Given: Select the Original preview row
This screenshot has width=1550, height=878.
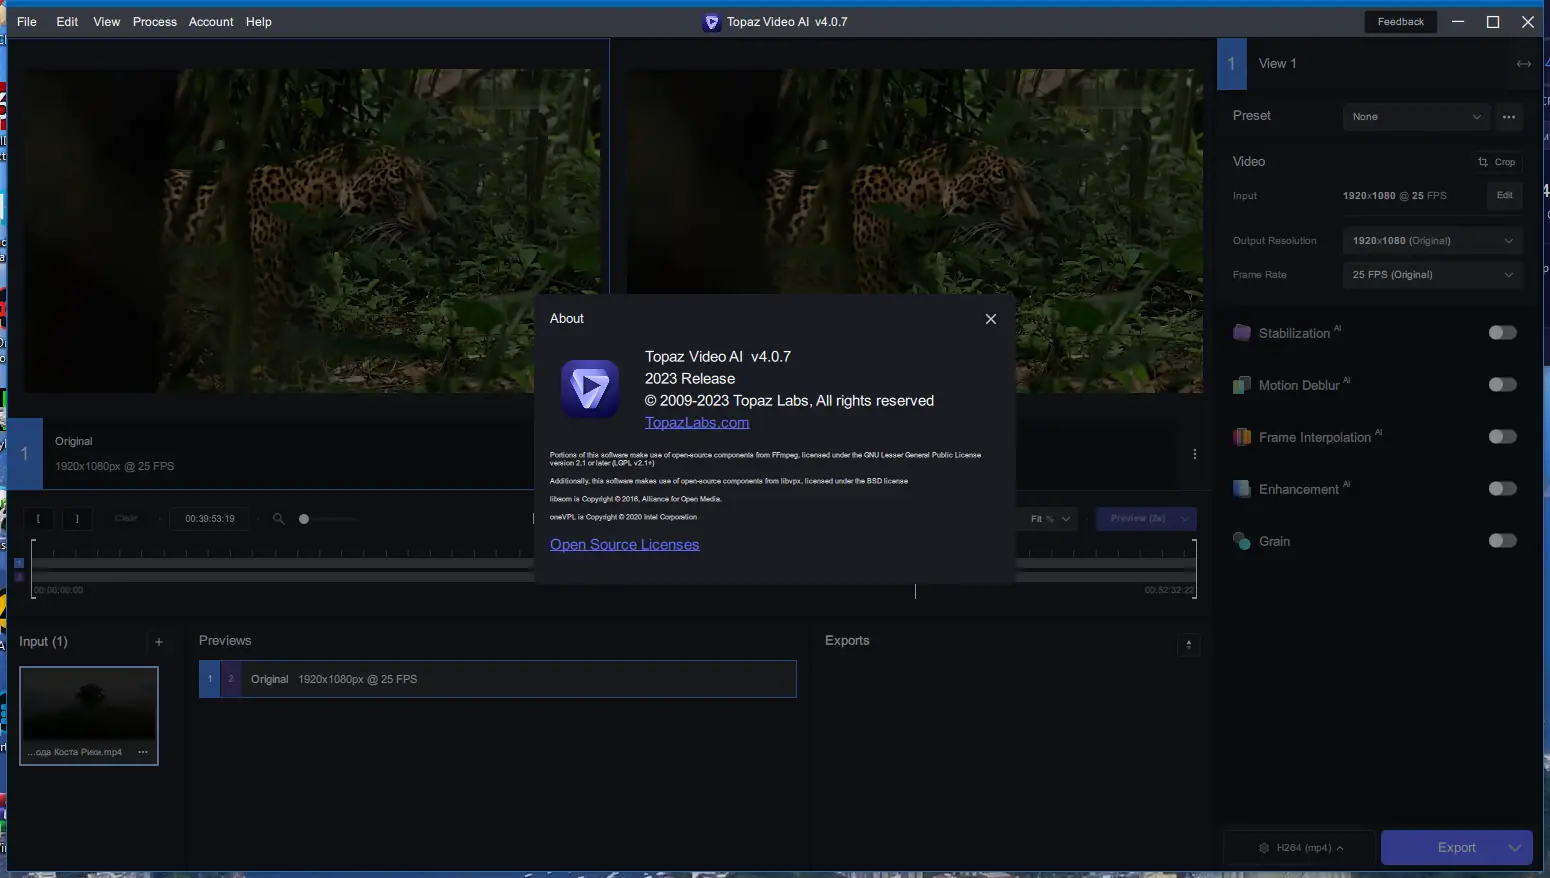Looking at the screenshot, I should click(x=498, y=679).
